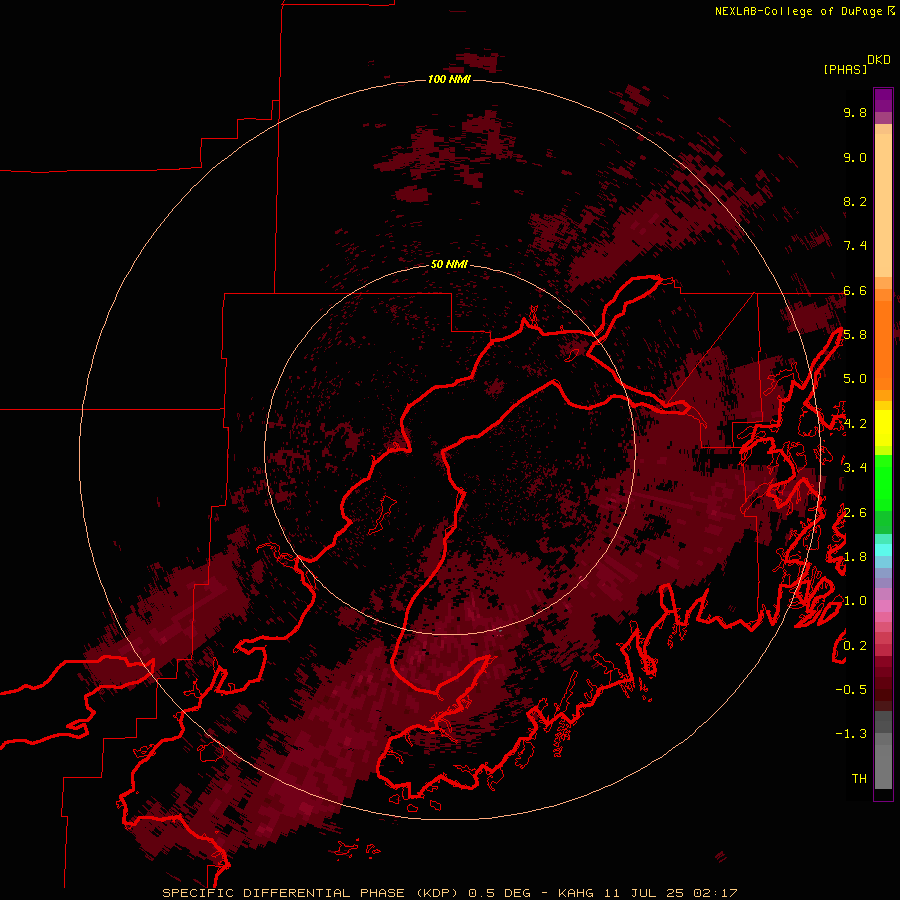
Task: Click the TH threshold label
Action: [x=859, y=779]
